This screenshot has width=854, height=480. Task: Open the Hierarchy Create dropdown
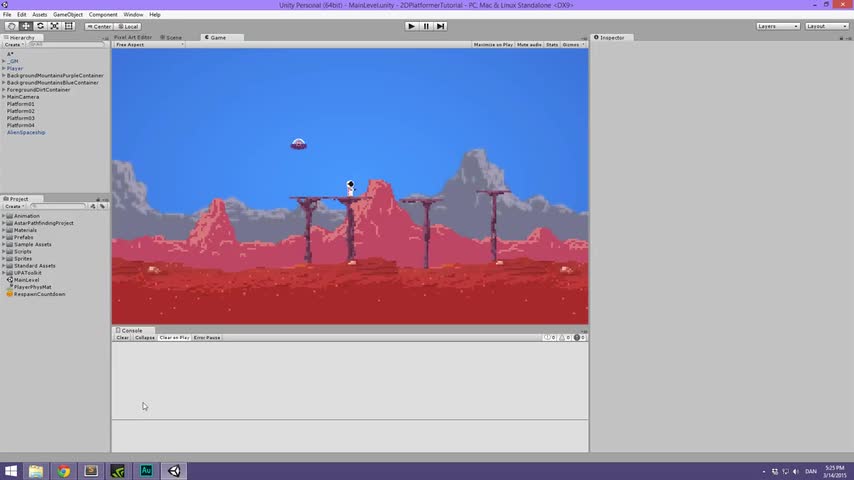[x=14, y=45]
